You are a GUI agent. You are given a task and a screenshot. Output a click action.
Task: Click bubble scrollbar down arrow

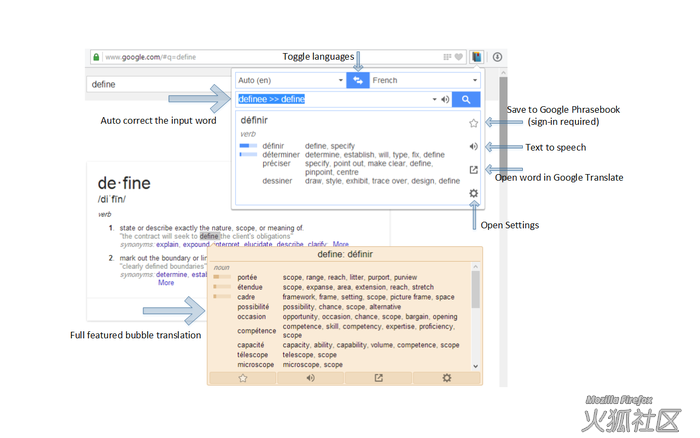(475, 366)
